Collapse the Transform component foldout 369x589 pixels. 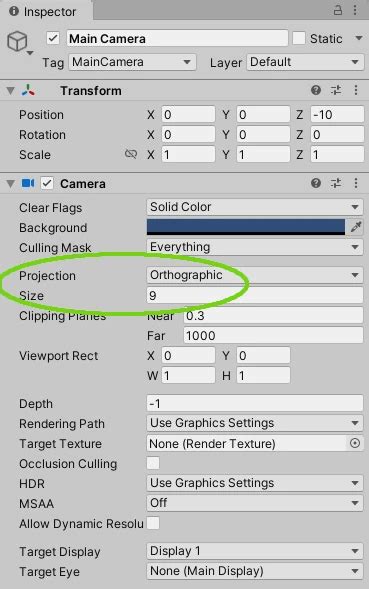(11, 91)
